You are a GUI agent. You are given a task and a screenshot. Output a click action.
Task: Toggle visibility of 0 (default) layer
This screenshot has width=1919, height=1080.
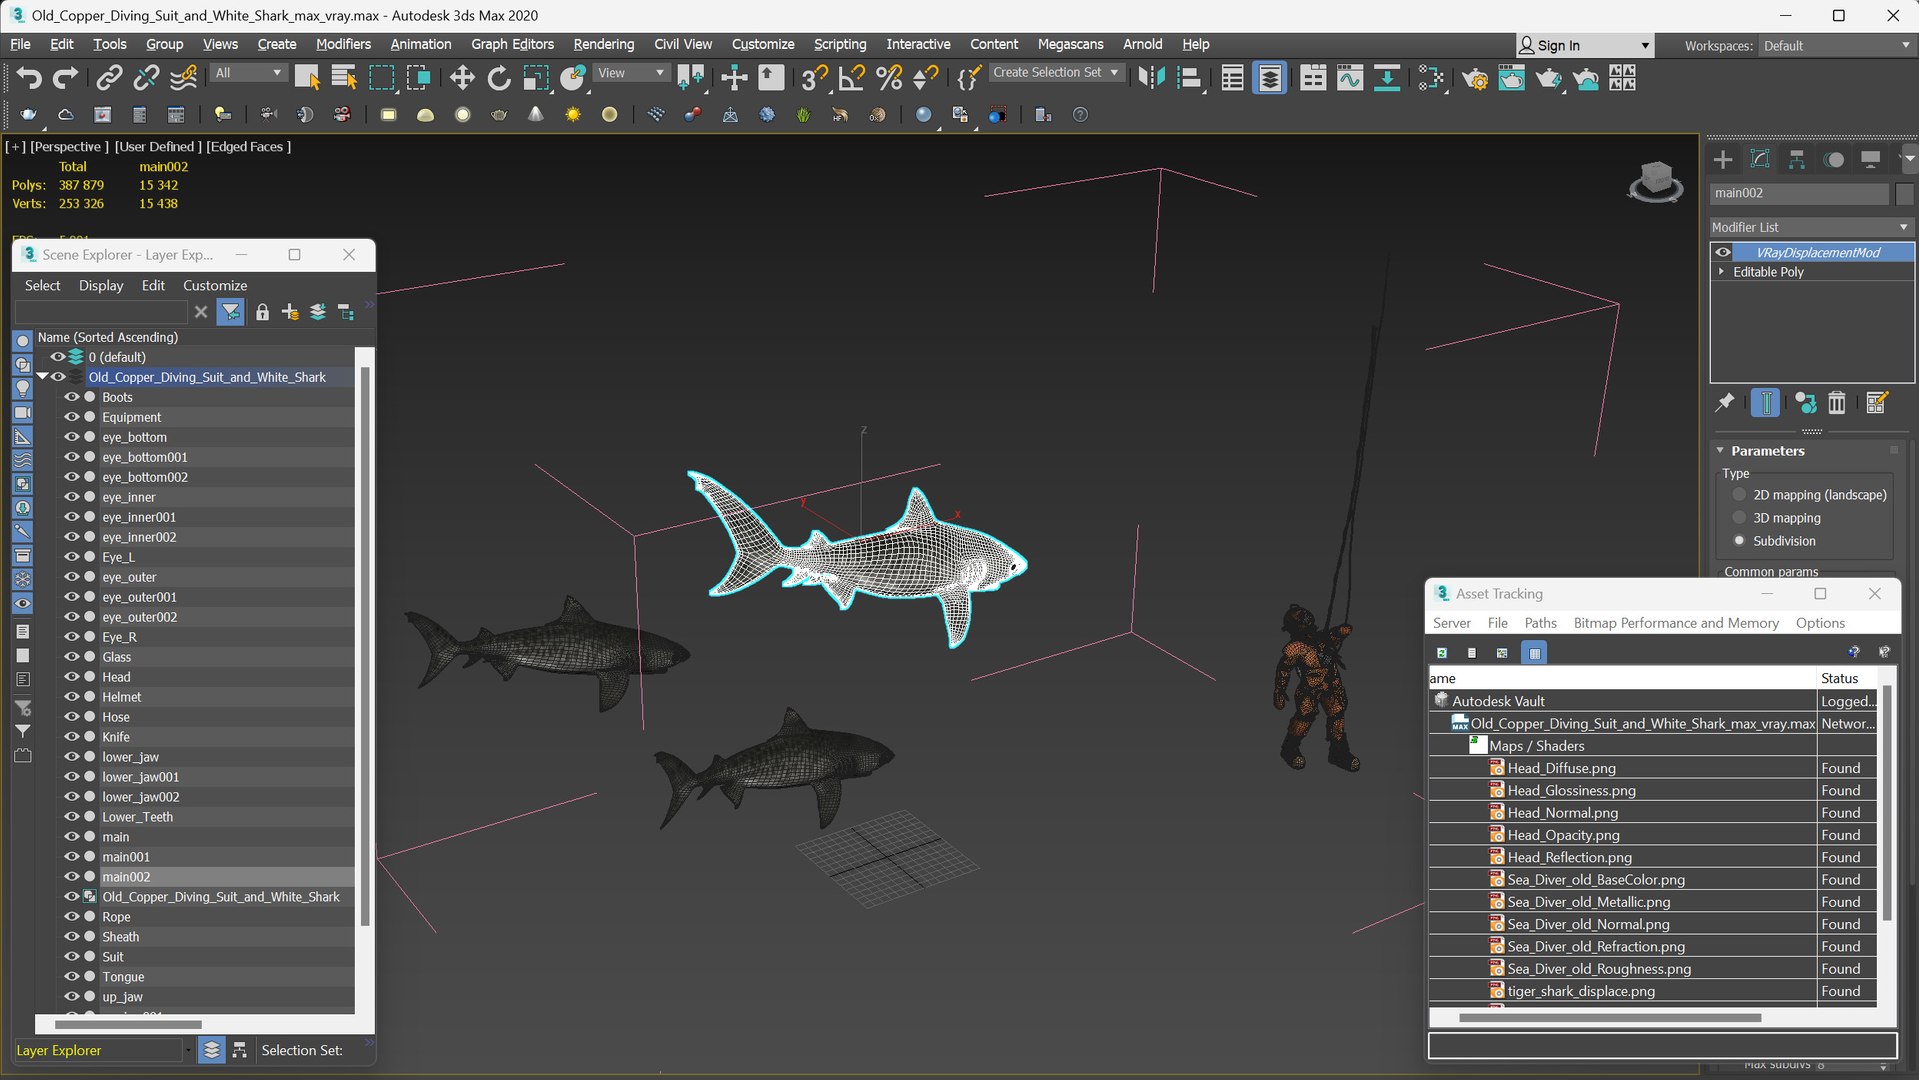point(58,357)
